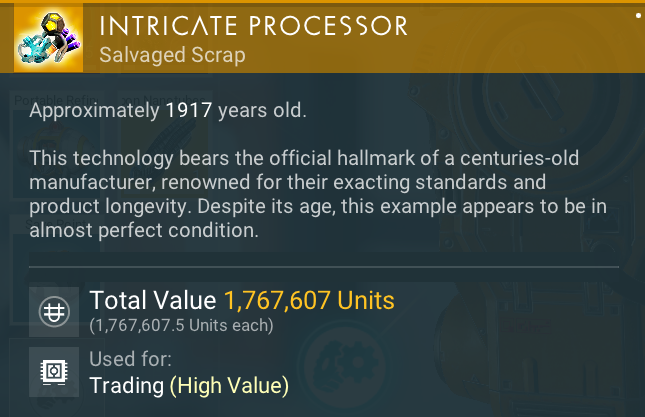
Task: Click the horizontal divider line
Action: tap(322, 267)
